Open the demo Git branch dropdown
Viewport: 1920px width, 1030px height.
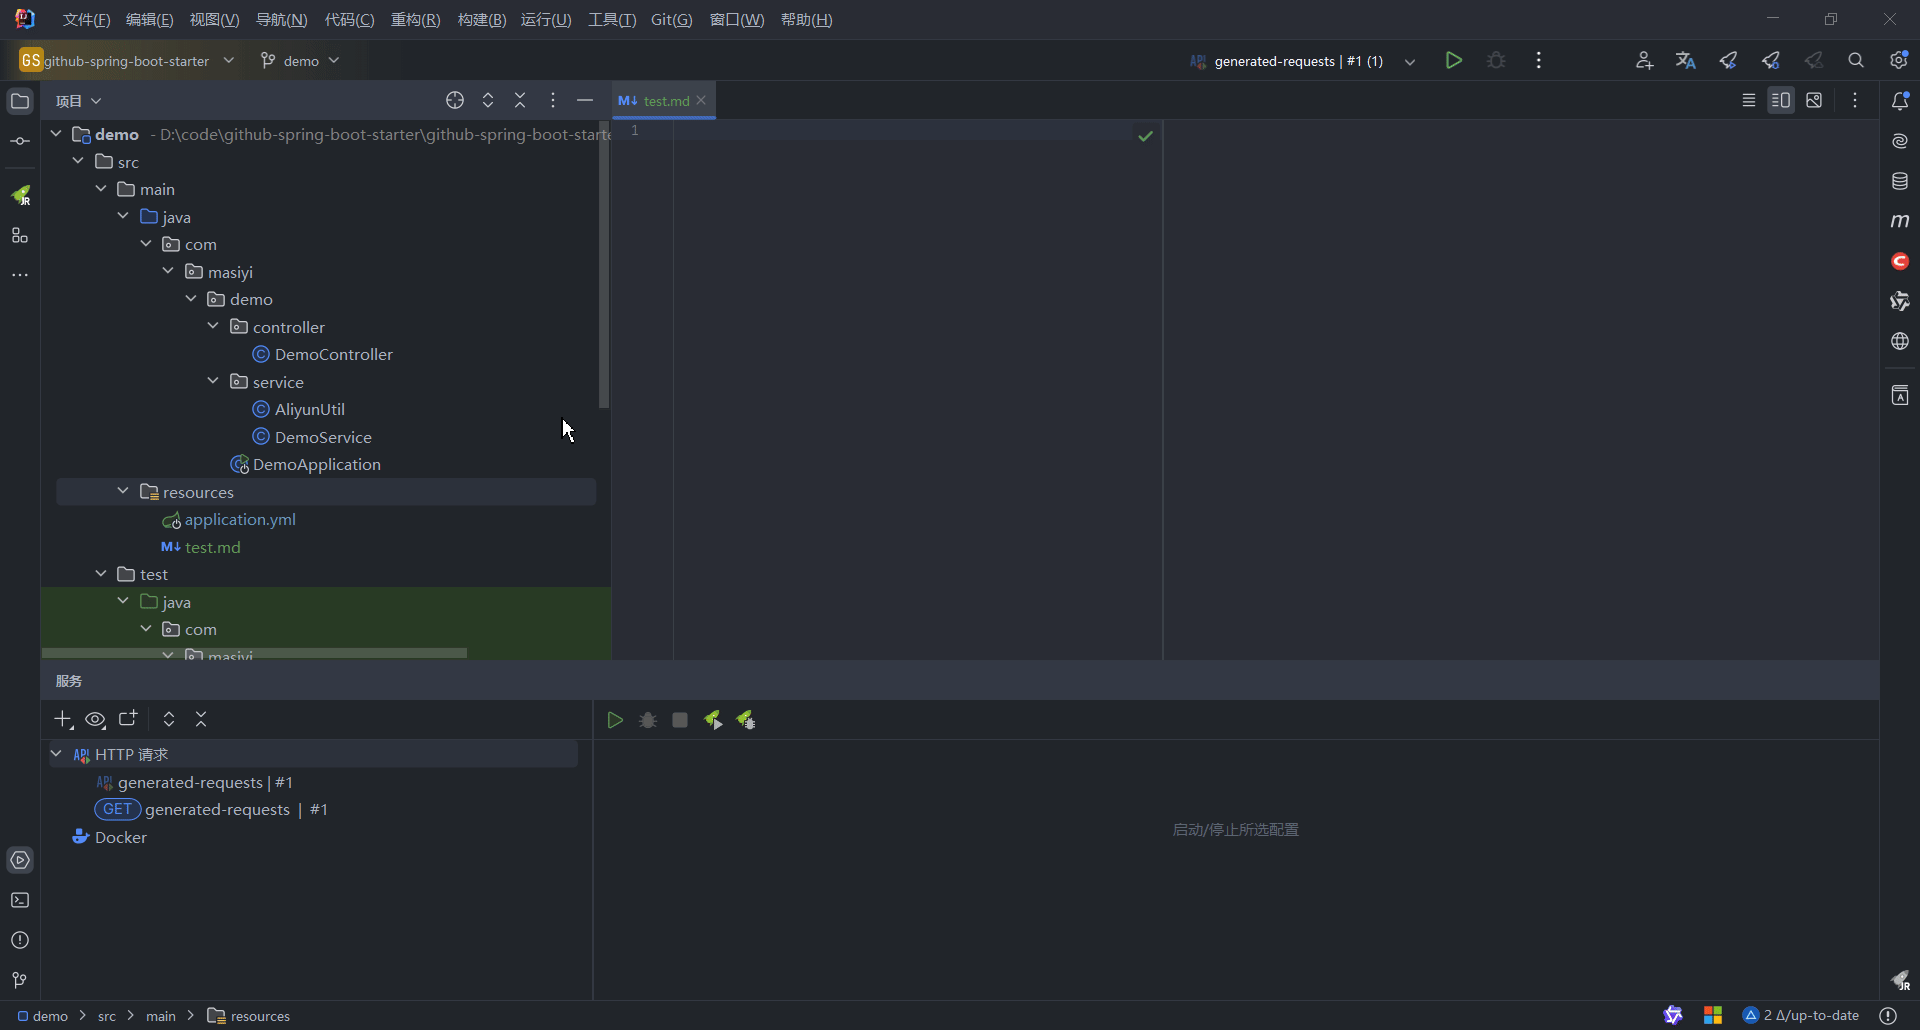coord(300,61)
